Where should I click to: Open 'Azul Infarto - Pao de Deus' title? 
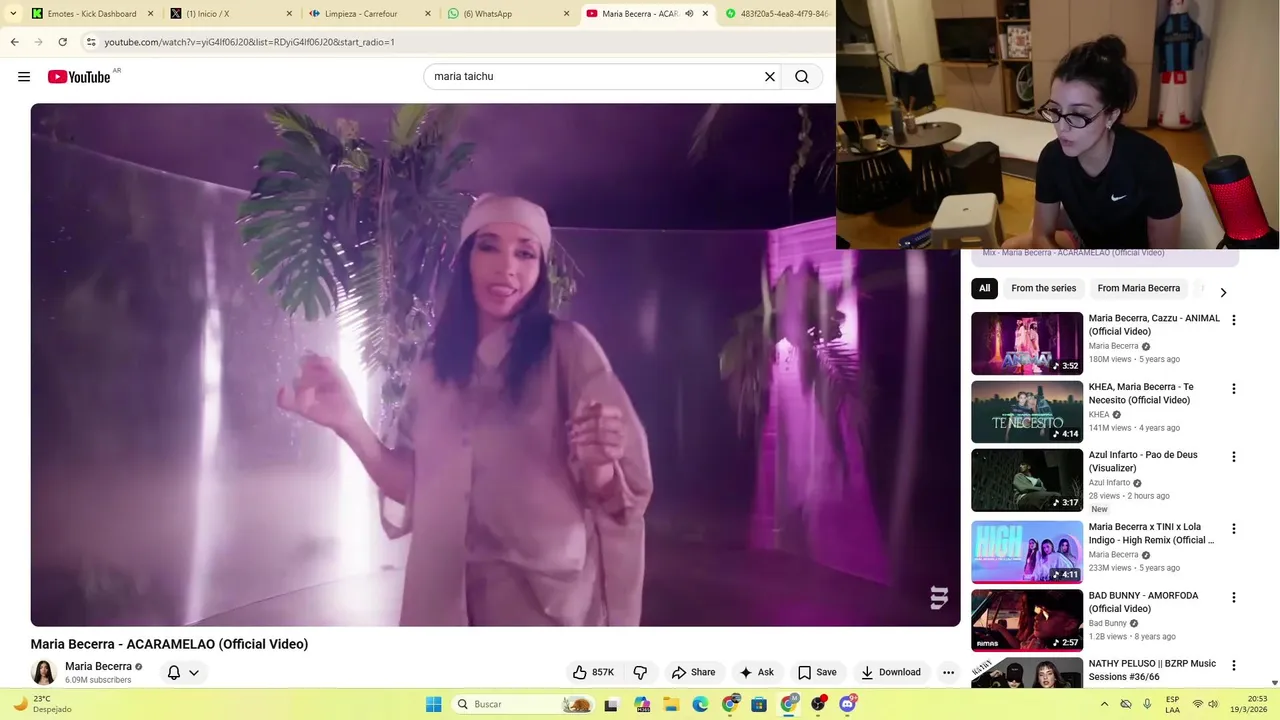point(1143,461)
